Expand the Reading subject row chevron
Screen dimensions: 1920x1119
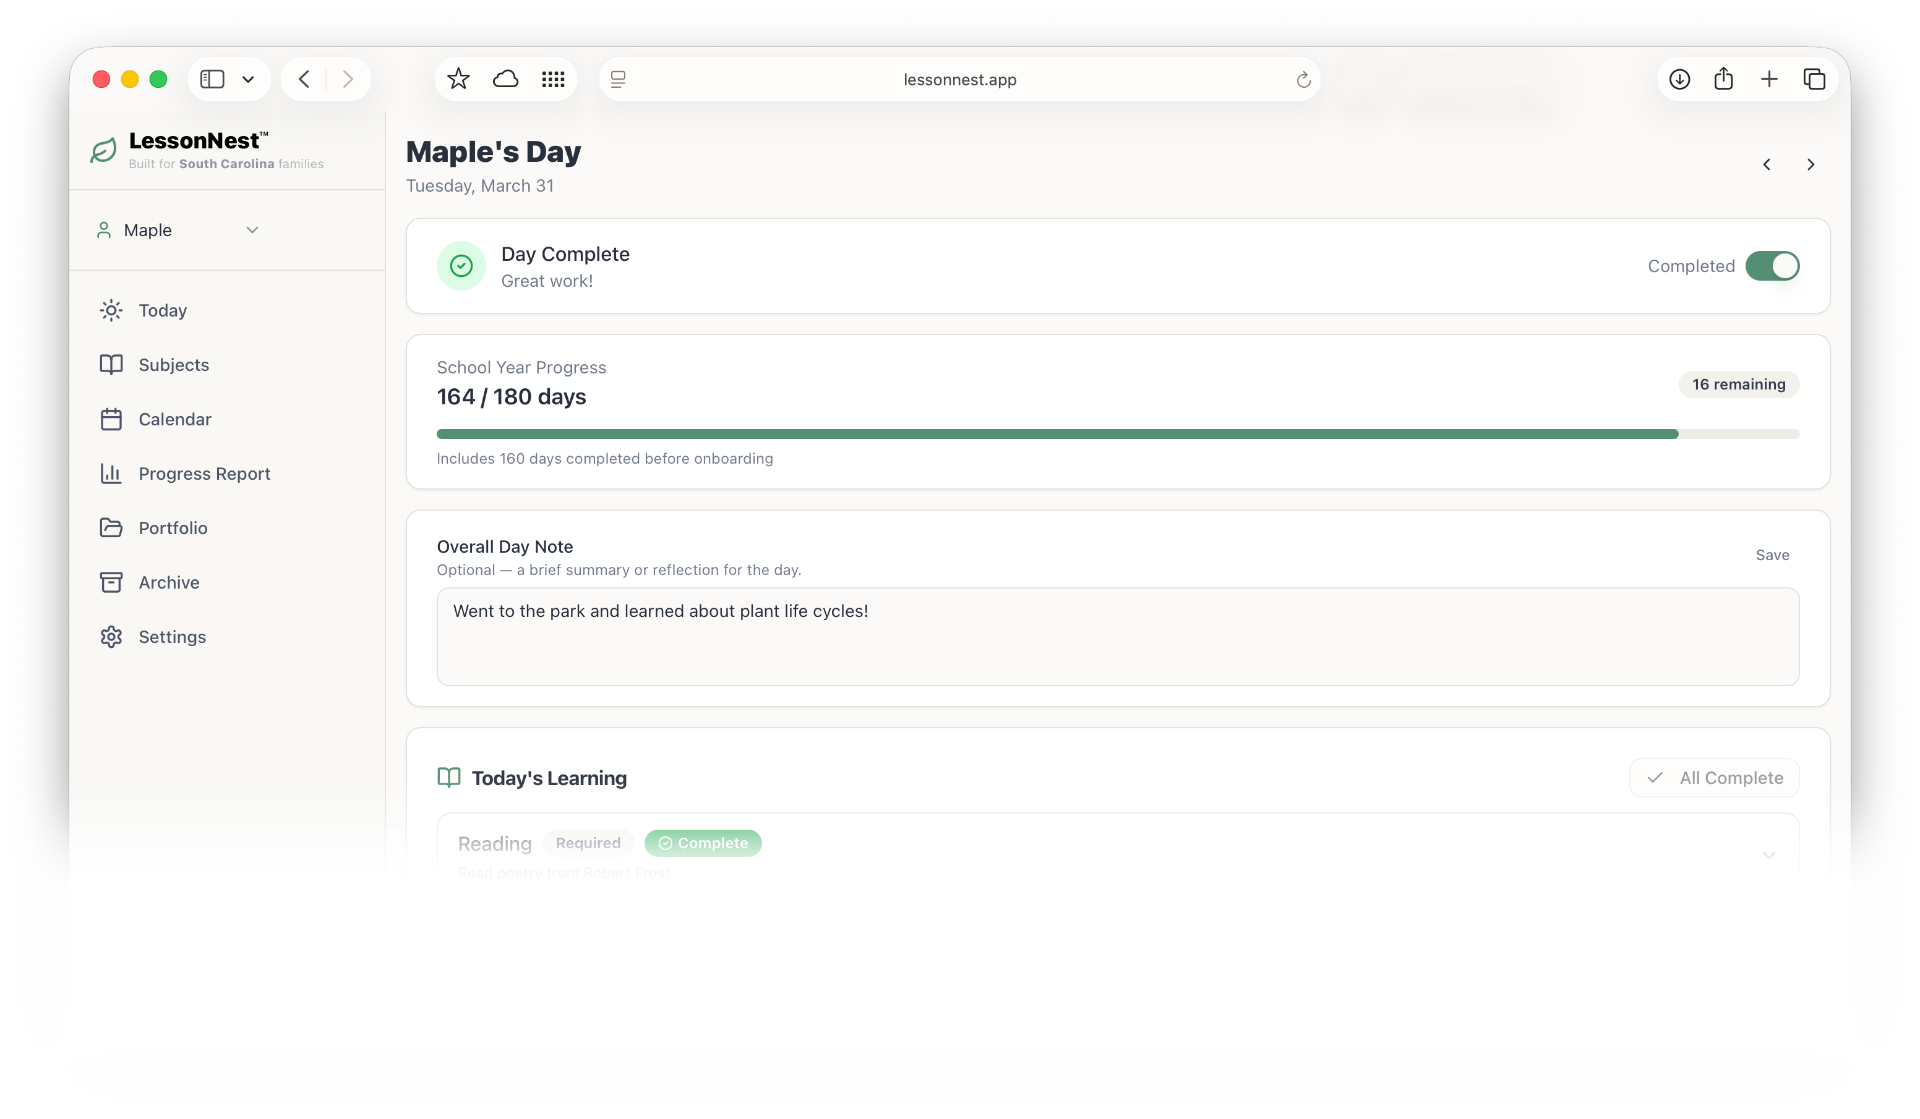[x=1769, y=855]
